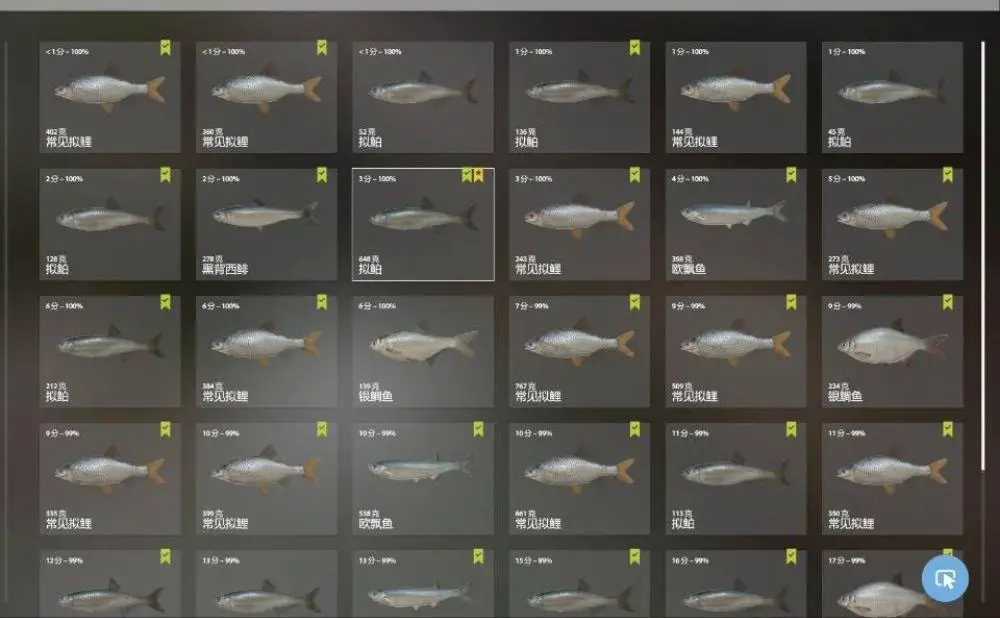Select the 6分 212克 拟鲌 card
The width and height of the screenshot is (1000, 618).
click(110, 351)
